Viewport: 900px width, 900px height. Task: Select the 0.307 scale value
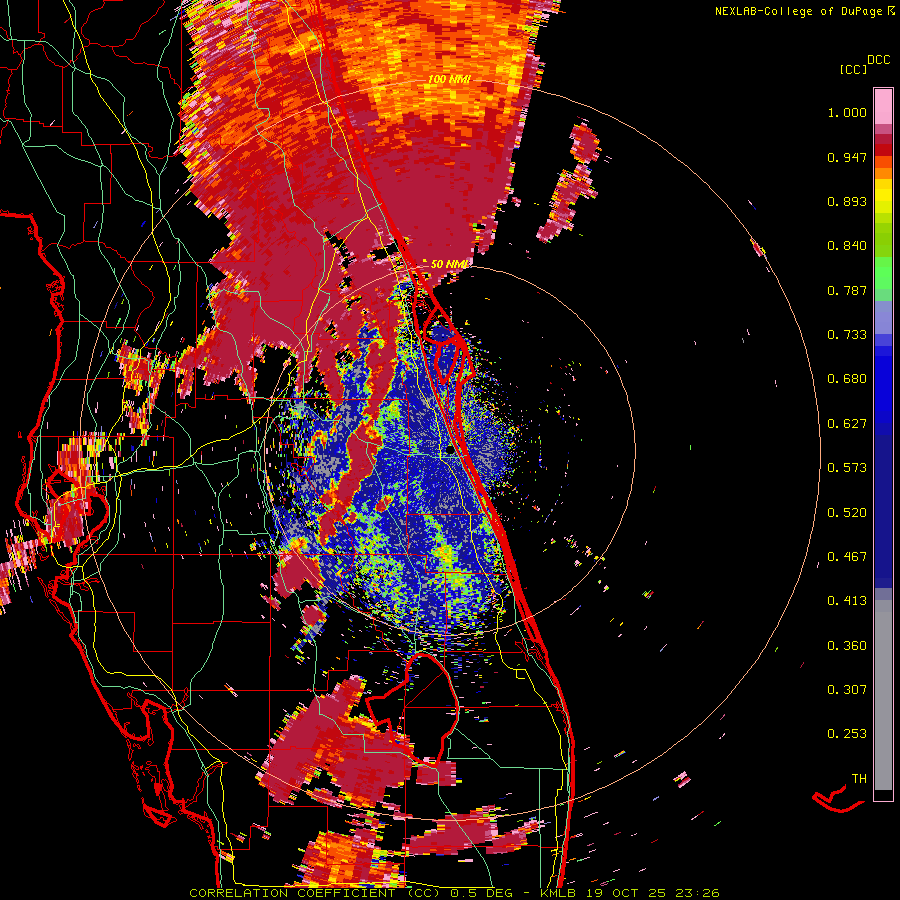pyautogui.click(x=847, y=690)
